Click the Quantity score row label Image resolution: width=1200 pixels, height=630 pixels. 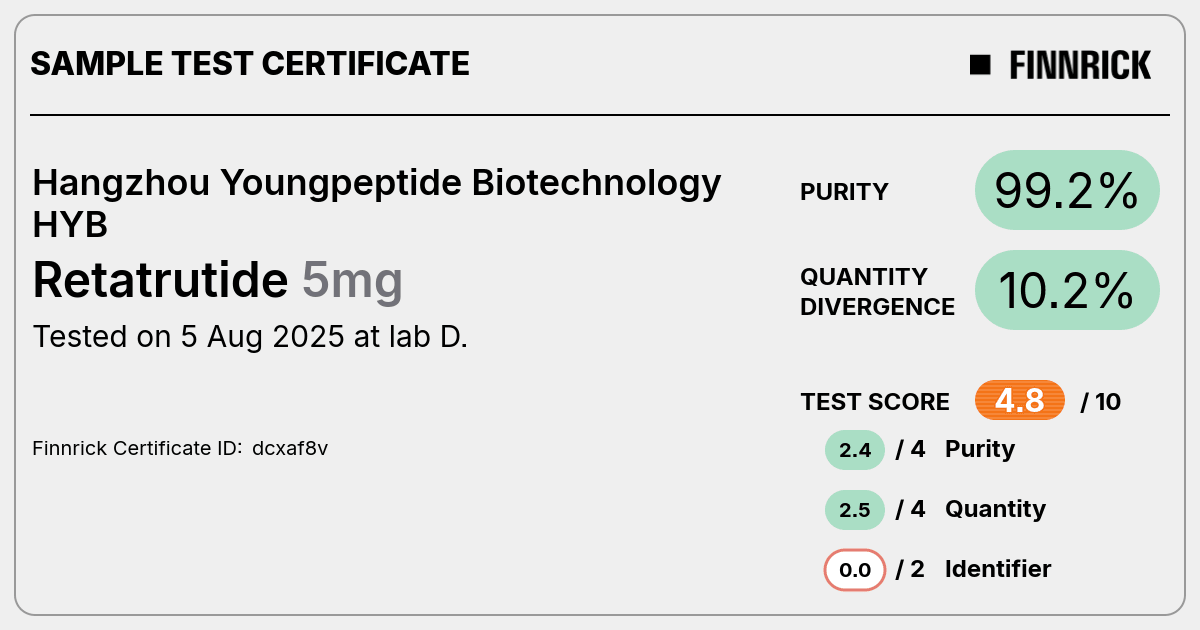[x=995, y=509]
